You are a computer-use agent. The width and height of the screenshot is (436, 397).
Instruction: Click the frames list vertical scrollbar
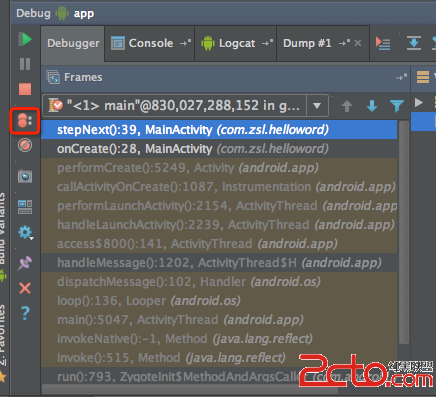coord(404,233)
